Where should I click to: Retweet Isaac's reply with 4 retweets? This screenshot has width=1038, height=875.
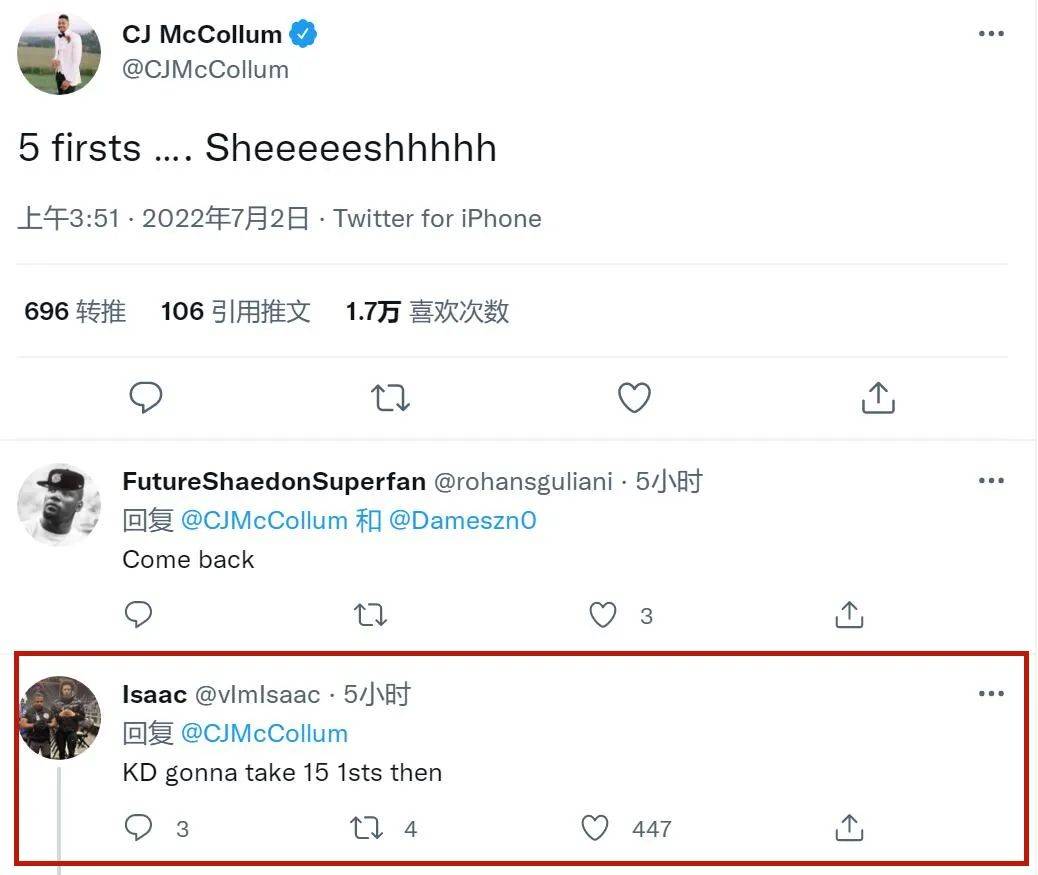pyautogui.click(x=366, y=828)
